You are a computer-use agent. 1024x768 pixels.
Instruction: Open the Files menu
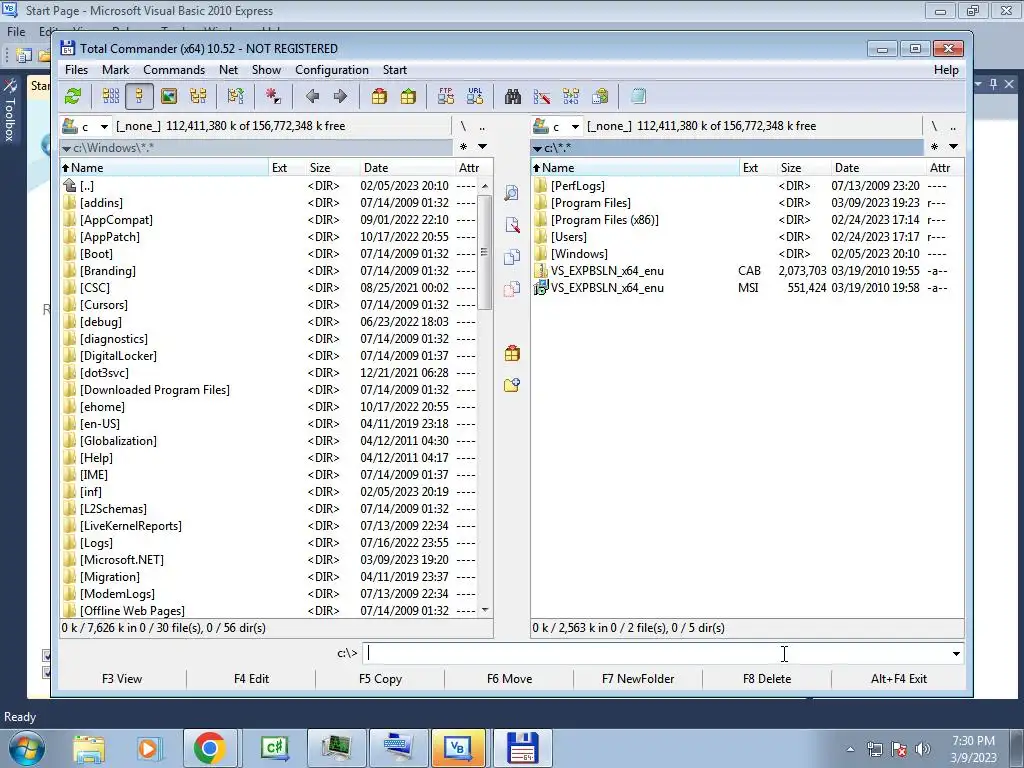click(76, 70)
